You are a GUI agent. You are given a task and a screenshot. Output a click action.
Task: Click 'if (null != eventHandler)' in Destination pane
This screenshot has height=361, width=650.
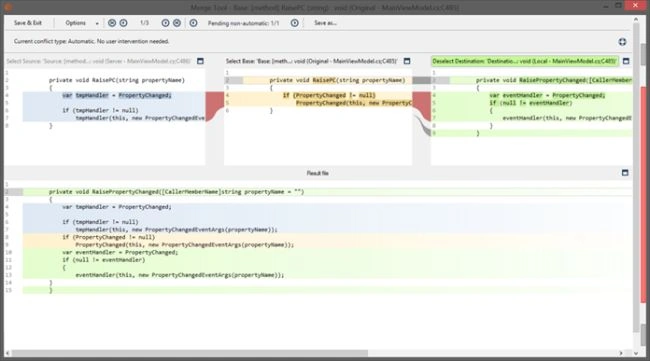(531, 103)
